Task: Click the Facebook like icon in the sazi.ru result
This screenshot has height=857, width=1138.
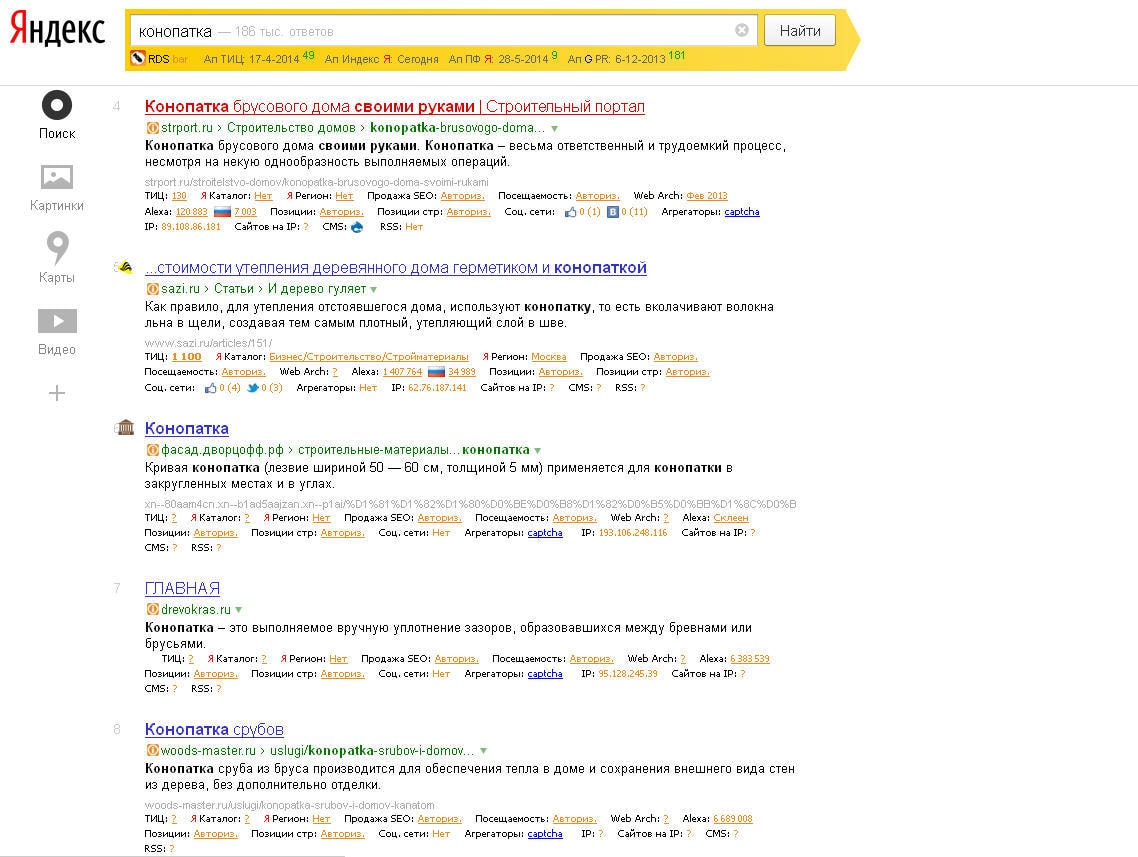Action: (210, 388)
